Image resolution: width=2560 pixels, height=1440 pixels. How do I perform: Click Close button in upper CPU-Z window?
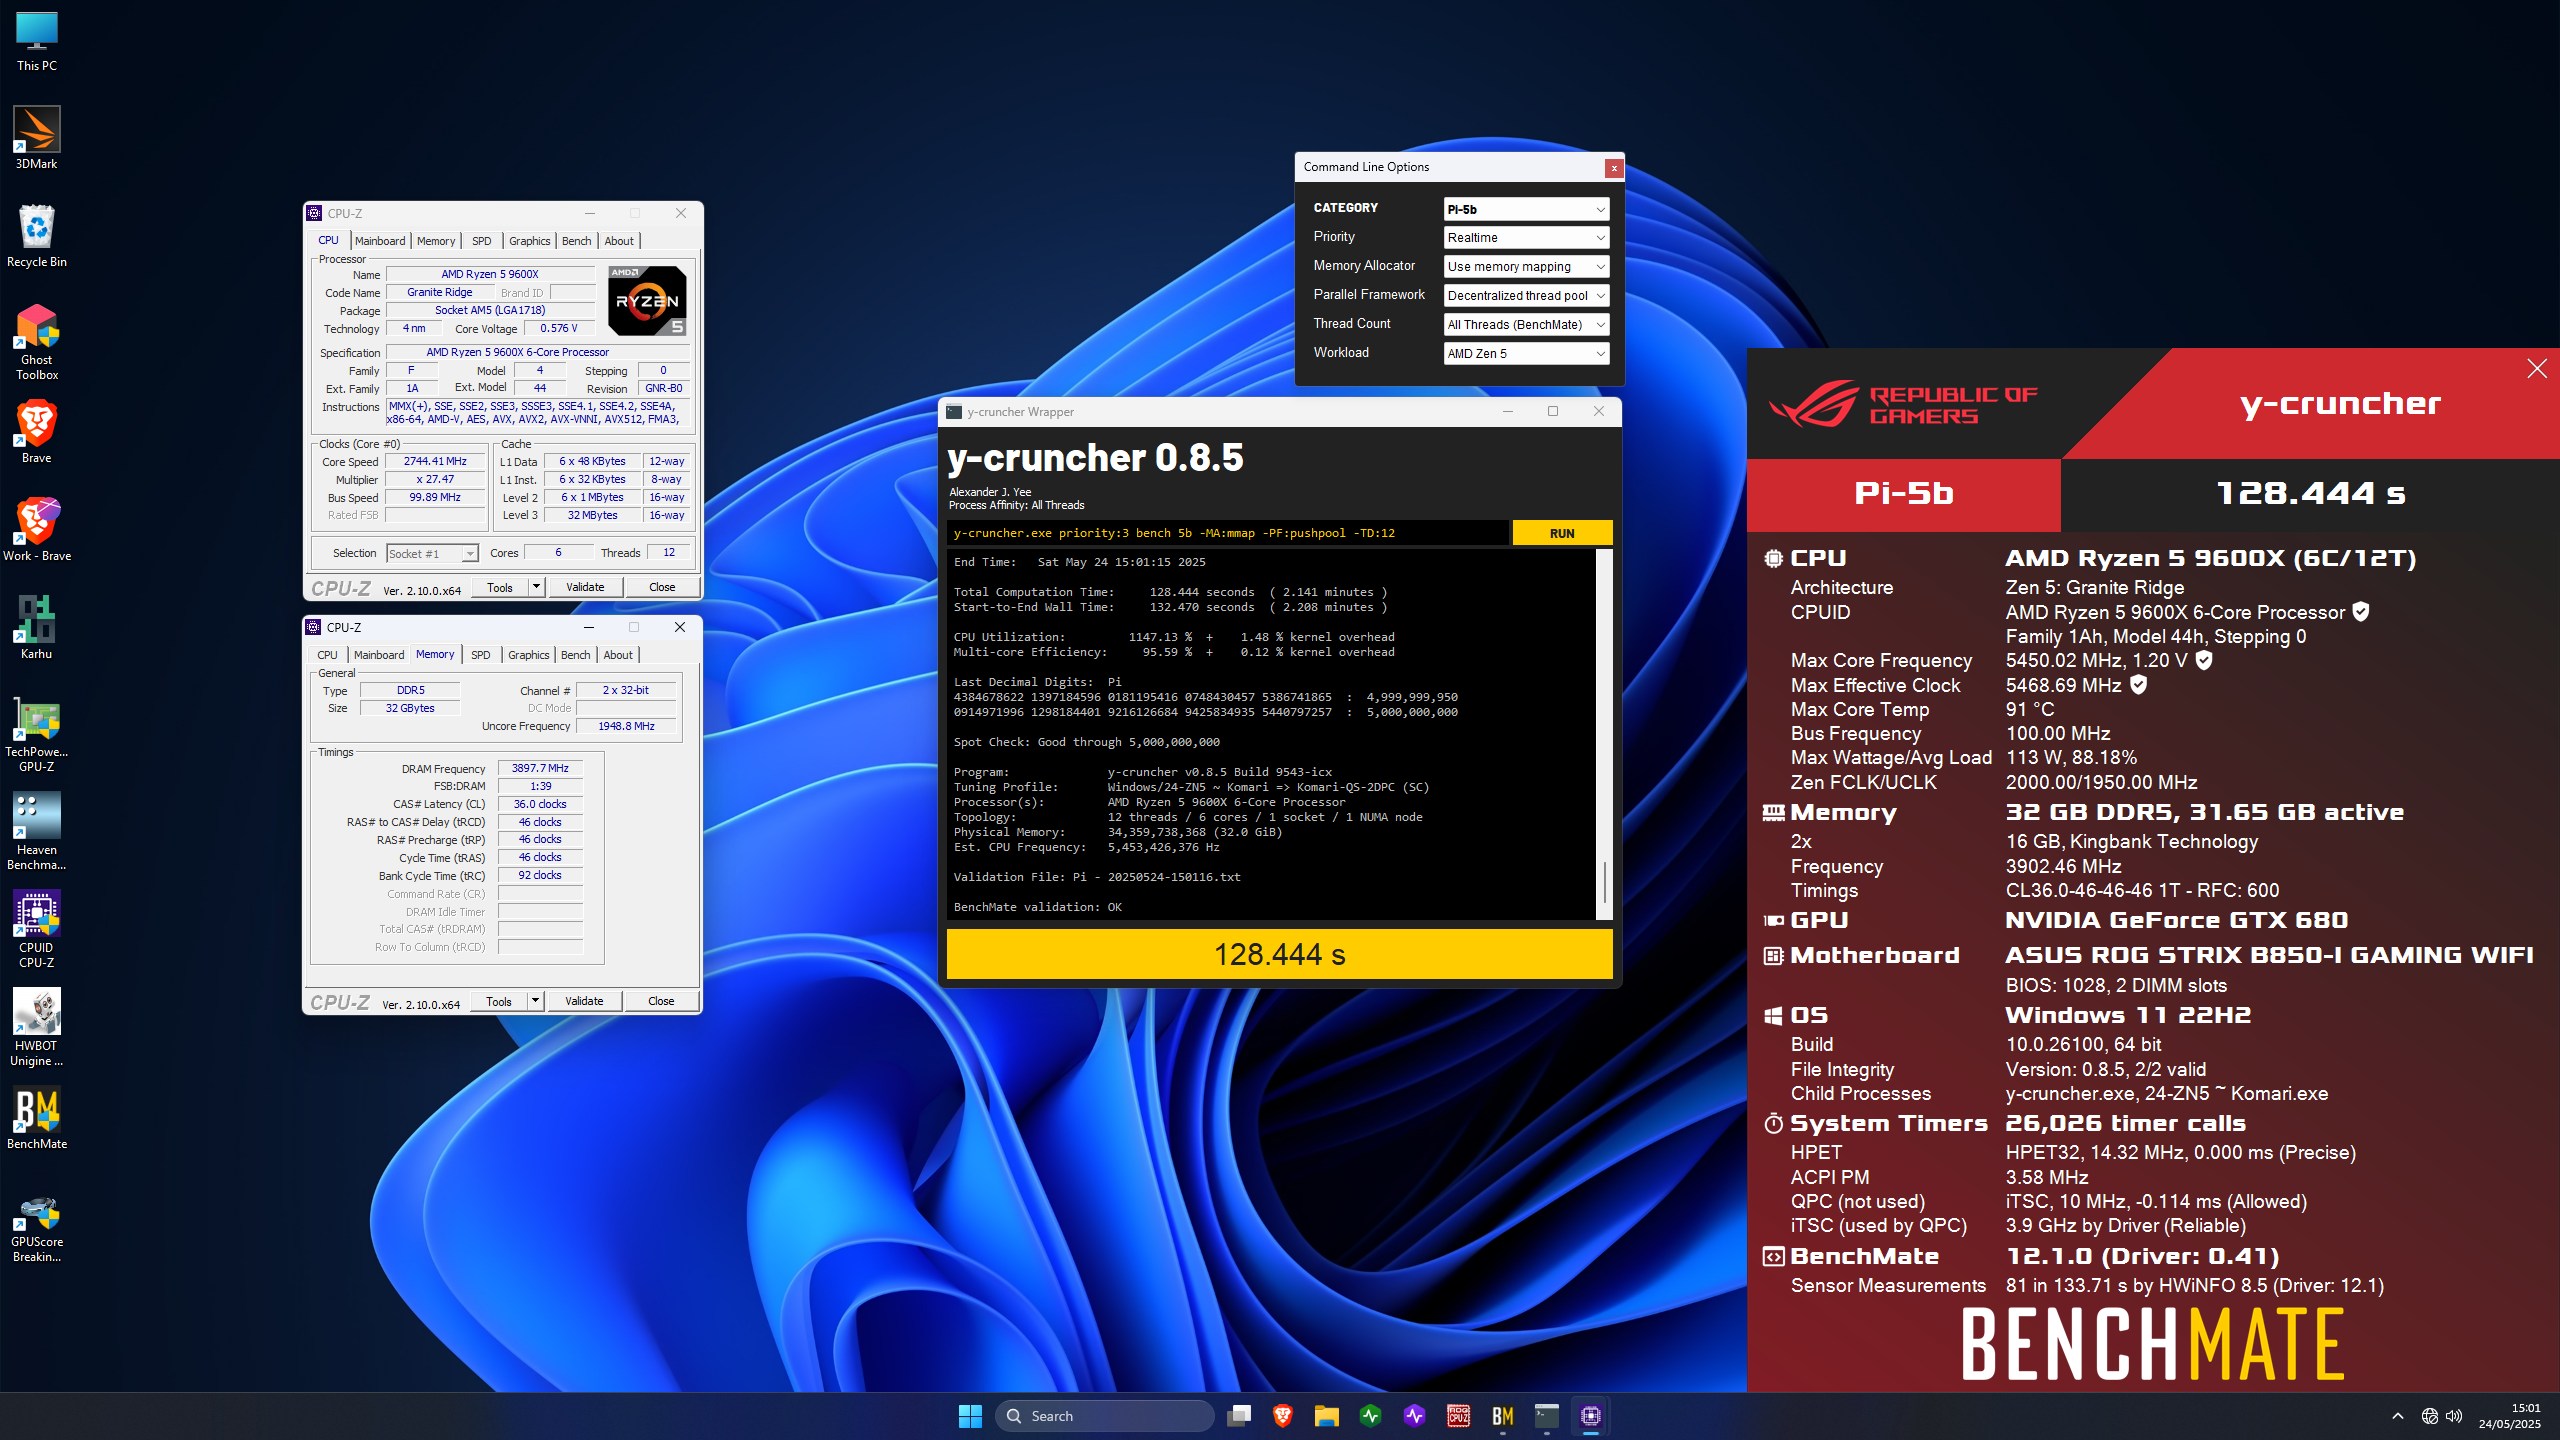point(662,587)
